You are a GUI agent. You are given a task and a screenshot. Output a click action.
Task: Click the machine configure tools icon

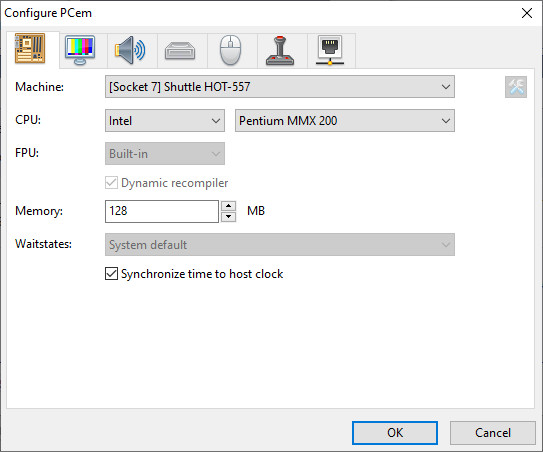tap(516, 87)
